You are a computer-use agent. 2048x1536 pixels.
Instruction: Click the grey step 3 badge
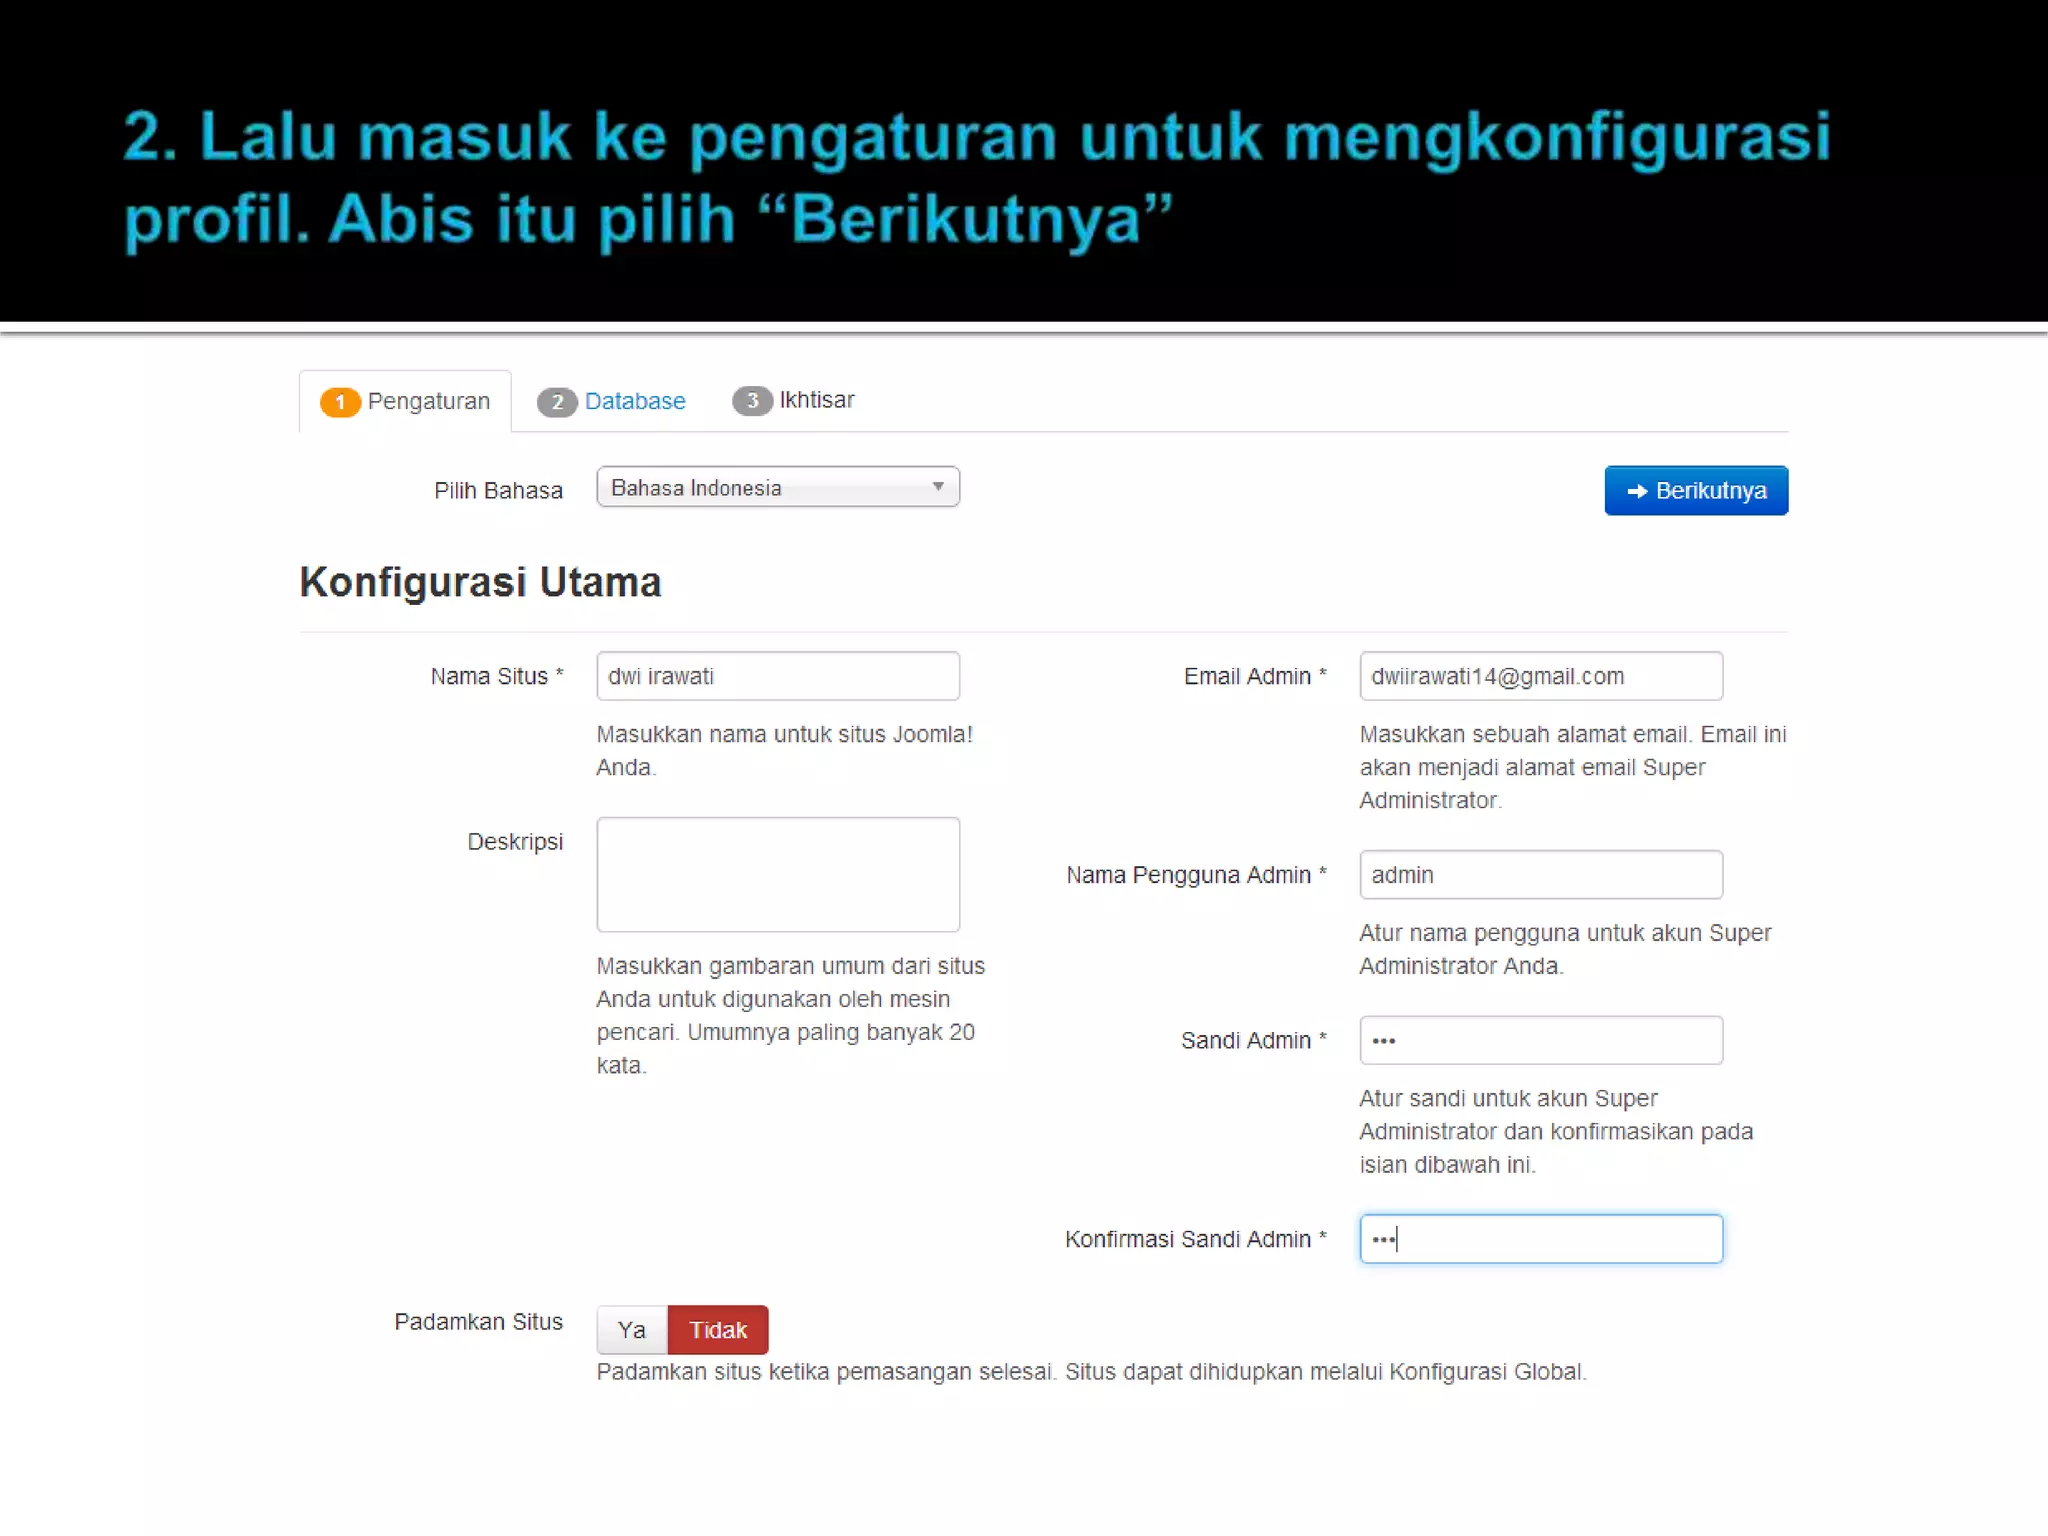pos(752,401)
